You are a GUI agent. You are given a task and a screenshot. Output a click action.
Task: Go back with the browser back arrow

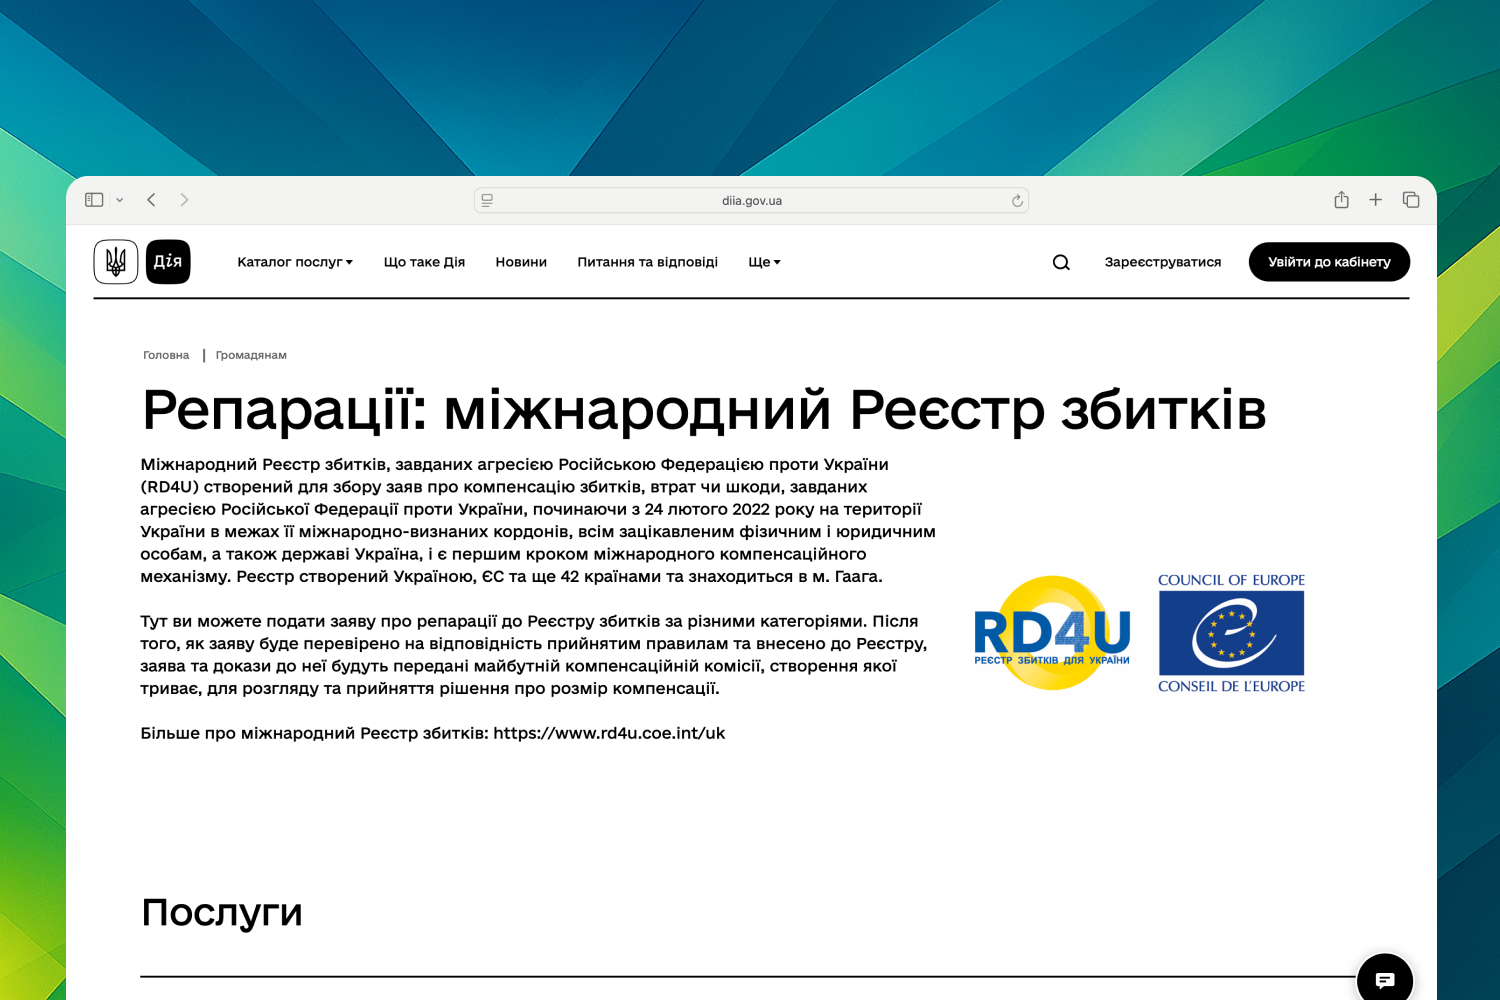point(151,200)
